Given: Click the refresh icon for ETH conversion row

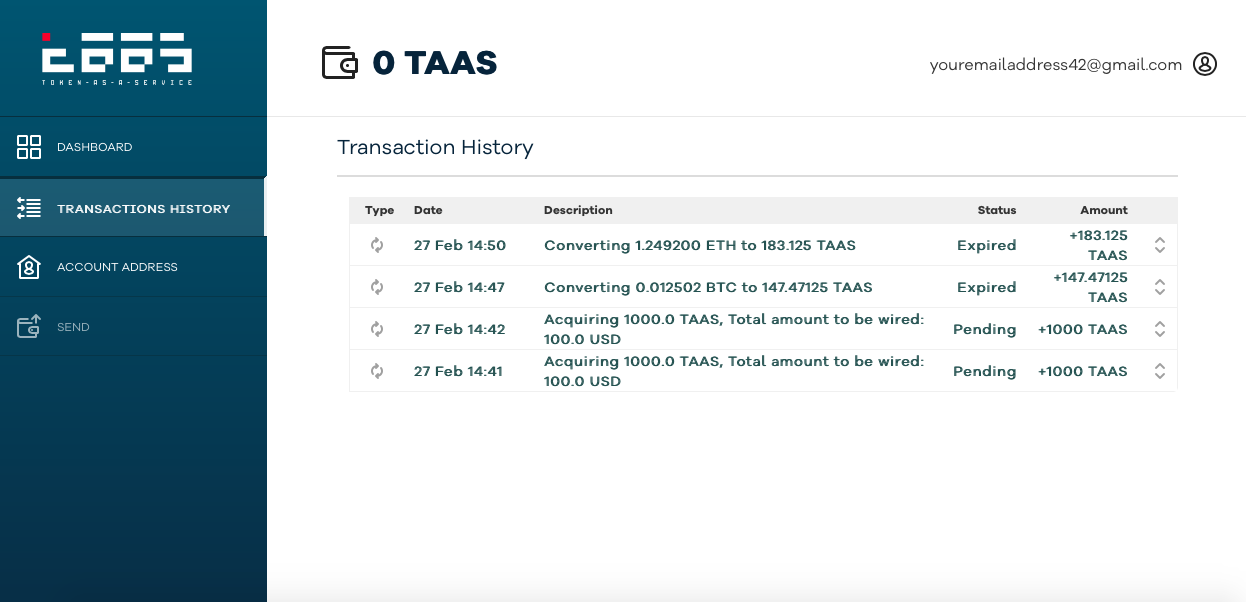Looking at the screenshot, I should [377, 245].
